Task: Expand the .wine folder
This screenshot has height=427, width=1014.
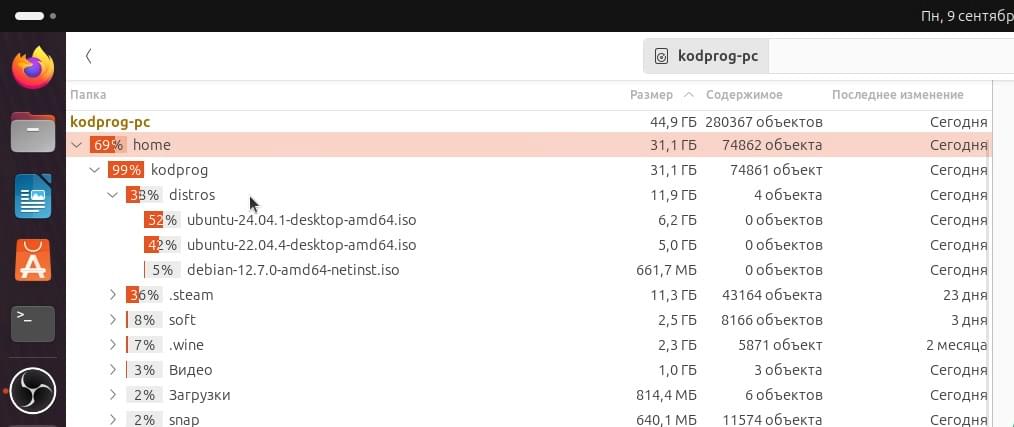Action: coord(113,345)
